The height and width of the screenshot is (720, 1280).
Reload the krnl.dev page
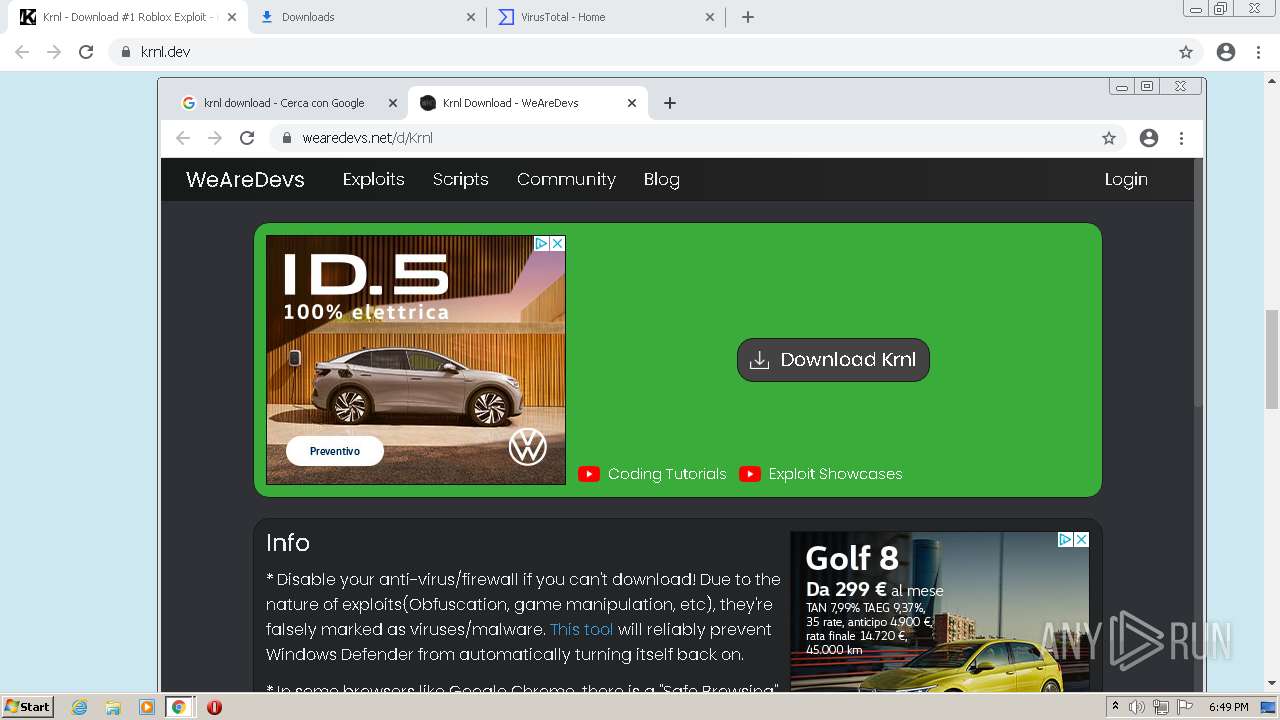pyautogui.click(x=86, y=52)
